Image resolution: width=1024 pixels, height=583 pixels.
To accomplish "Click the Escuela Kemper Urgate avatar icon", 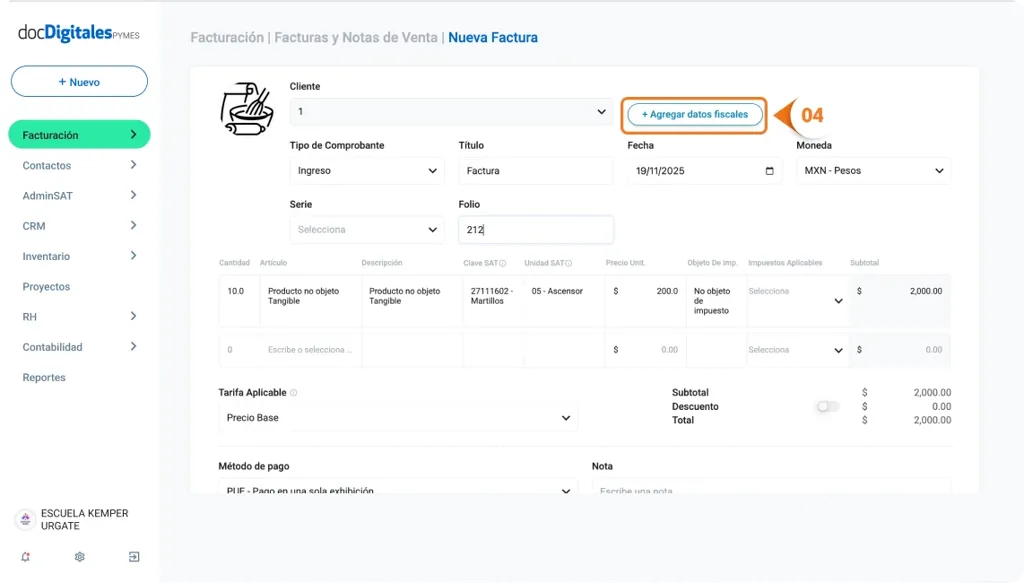I will pyautogui.click(x=24, y=517).
